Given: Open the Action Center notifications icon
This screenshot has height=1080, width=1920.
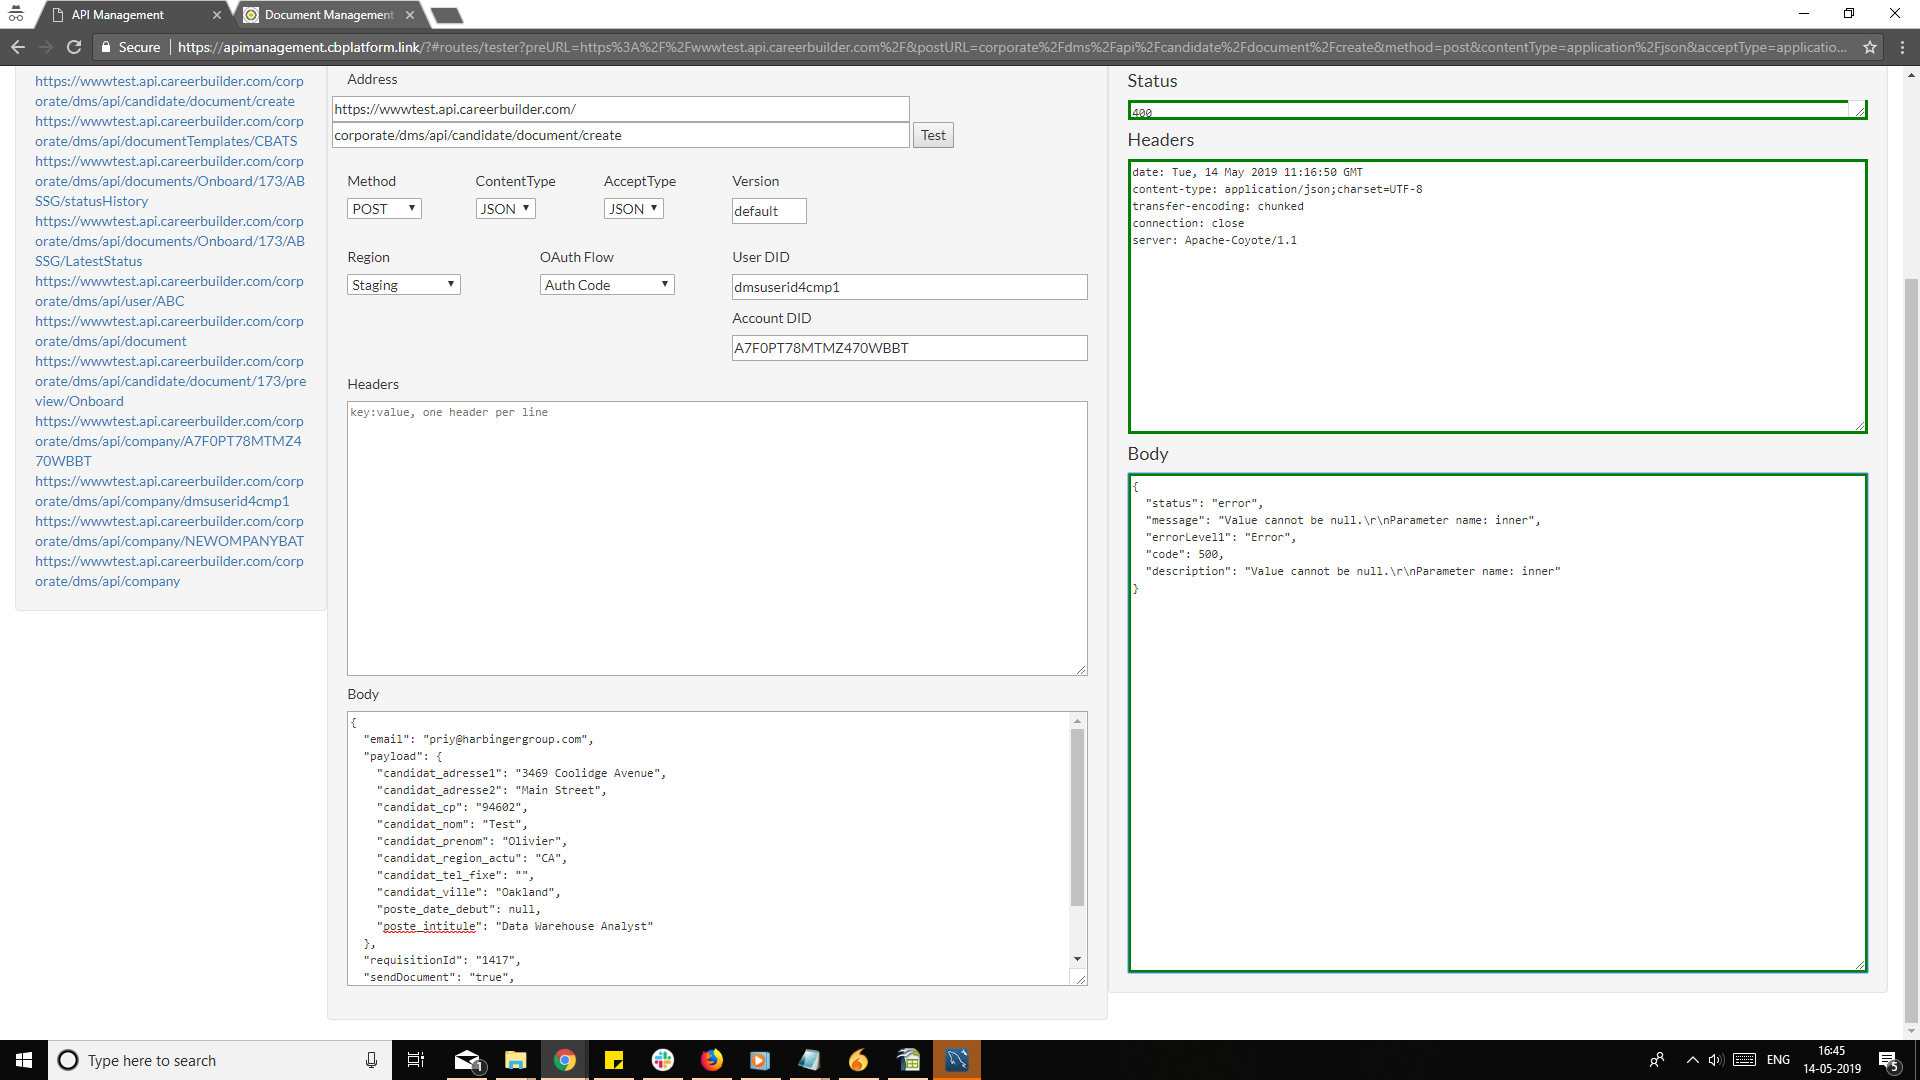Looking at the screenshot, I should (x=1889, y=1061).
